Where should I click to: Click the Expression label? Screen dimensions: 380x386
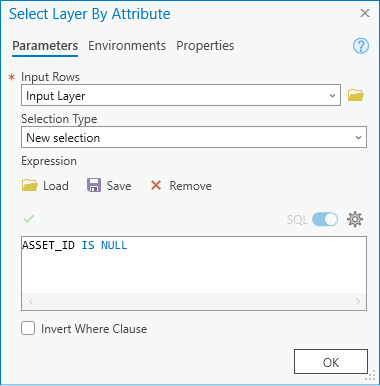click(49, 161)
